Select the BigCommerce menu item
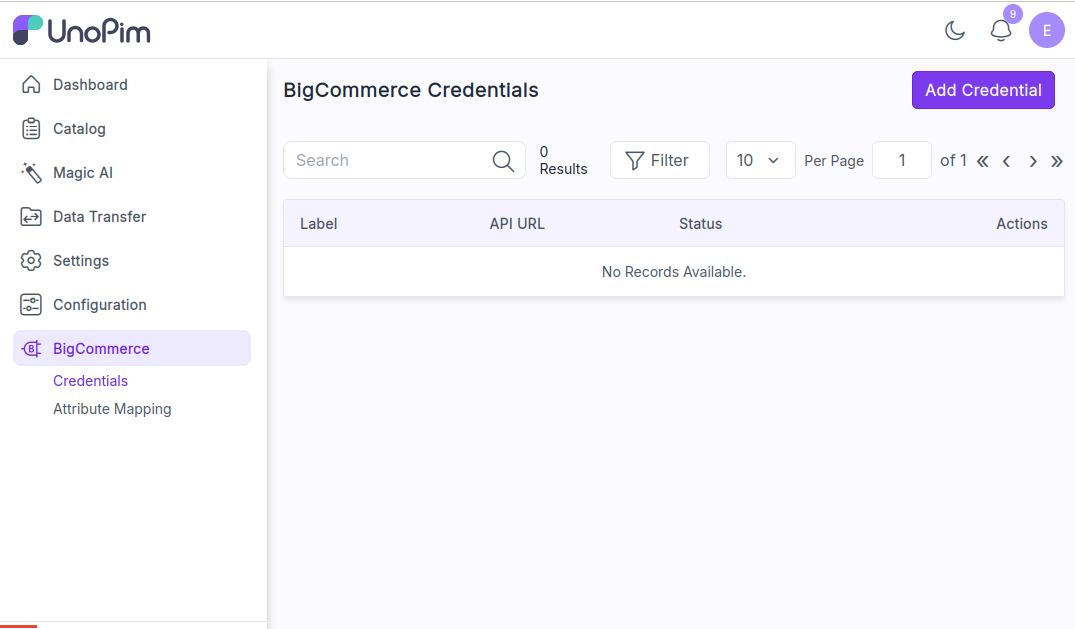1075x629 pixels. (132, 348)
